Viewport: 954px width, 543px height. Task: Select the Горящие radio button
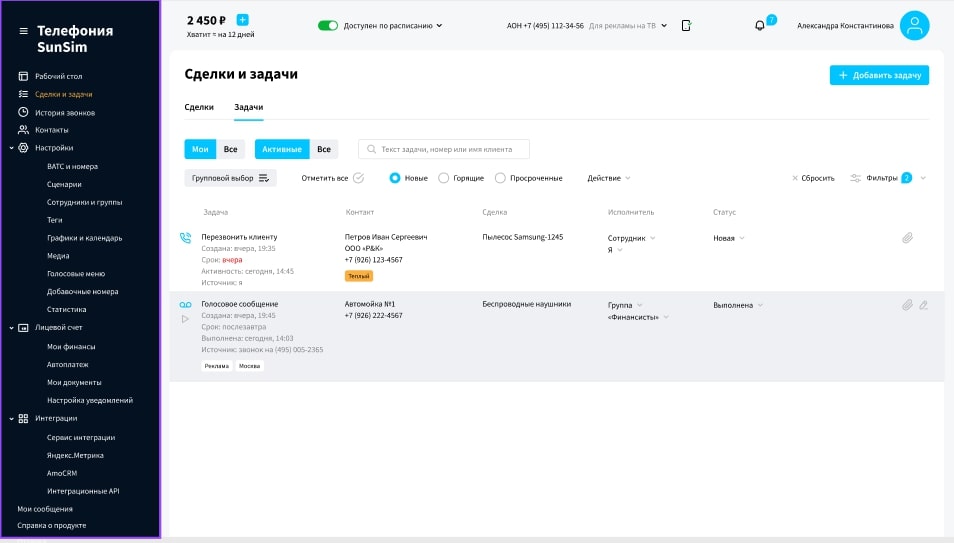444,178
